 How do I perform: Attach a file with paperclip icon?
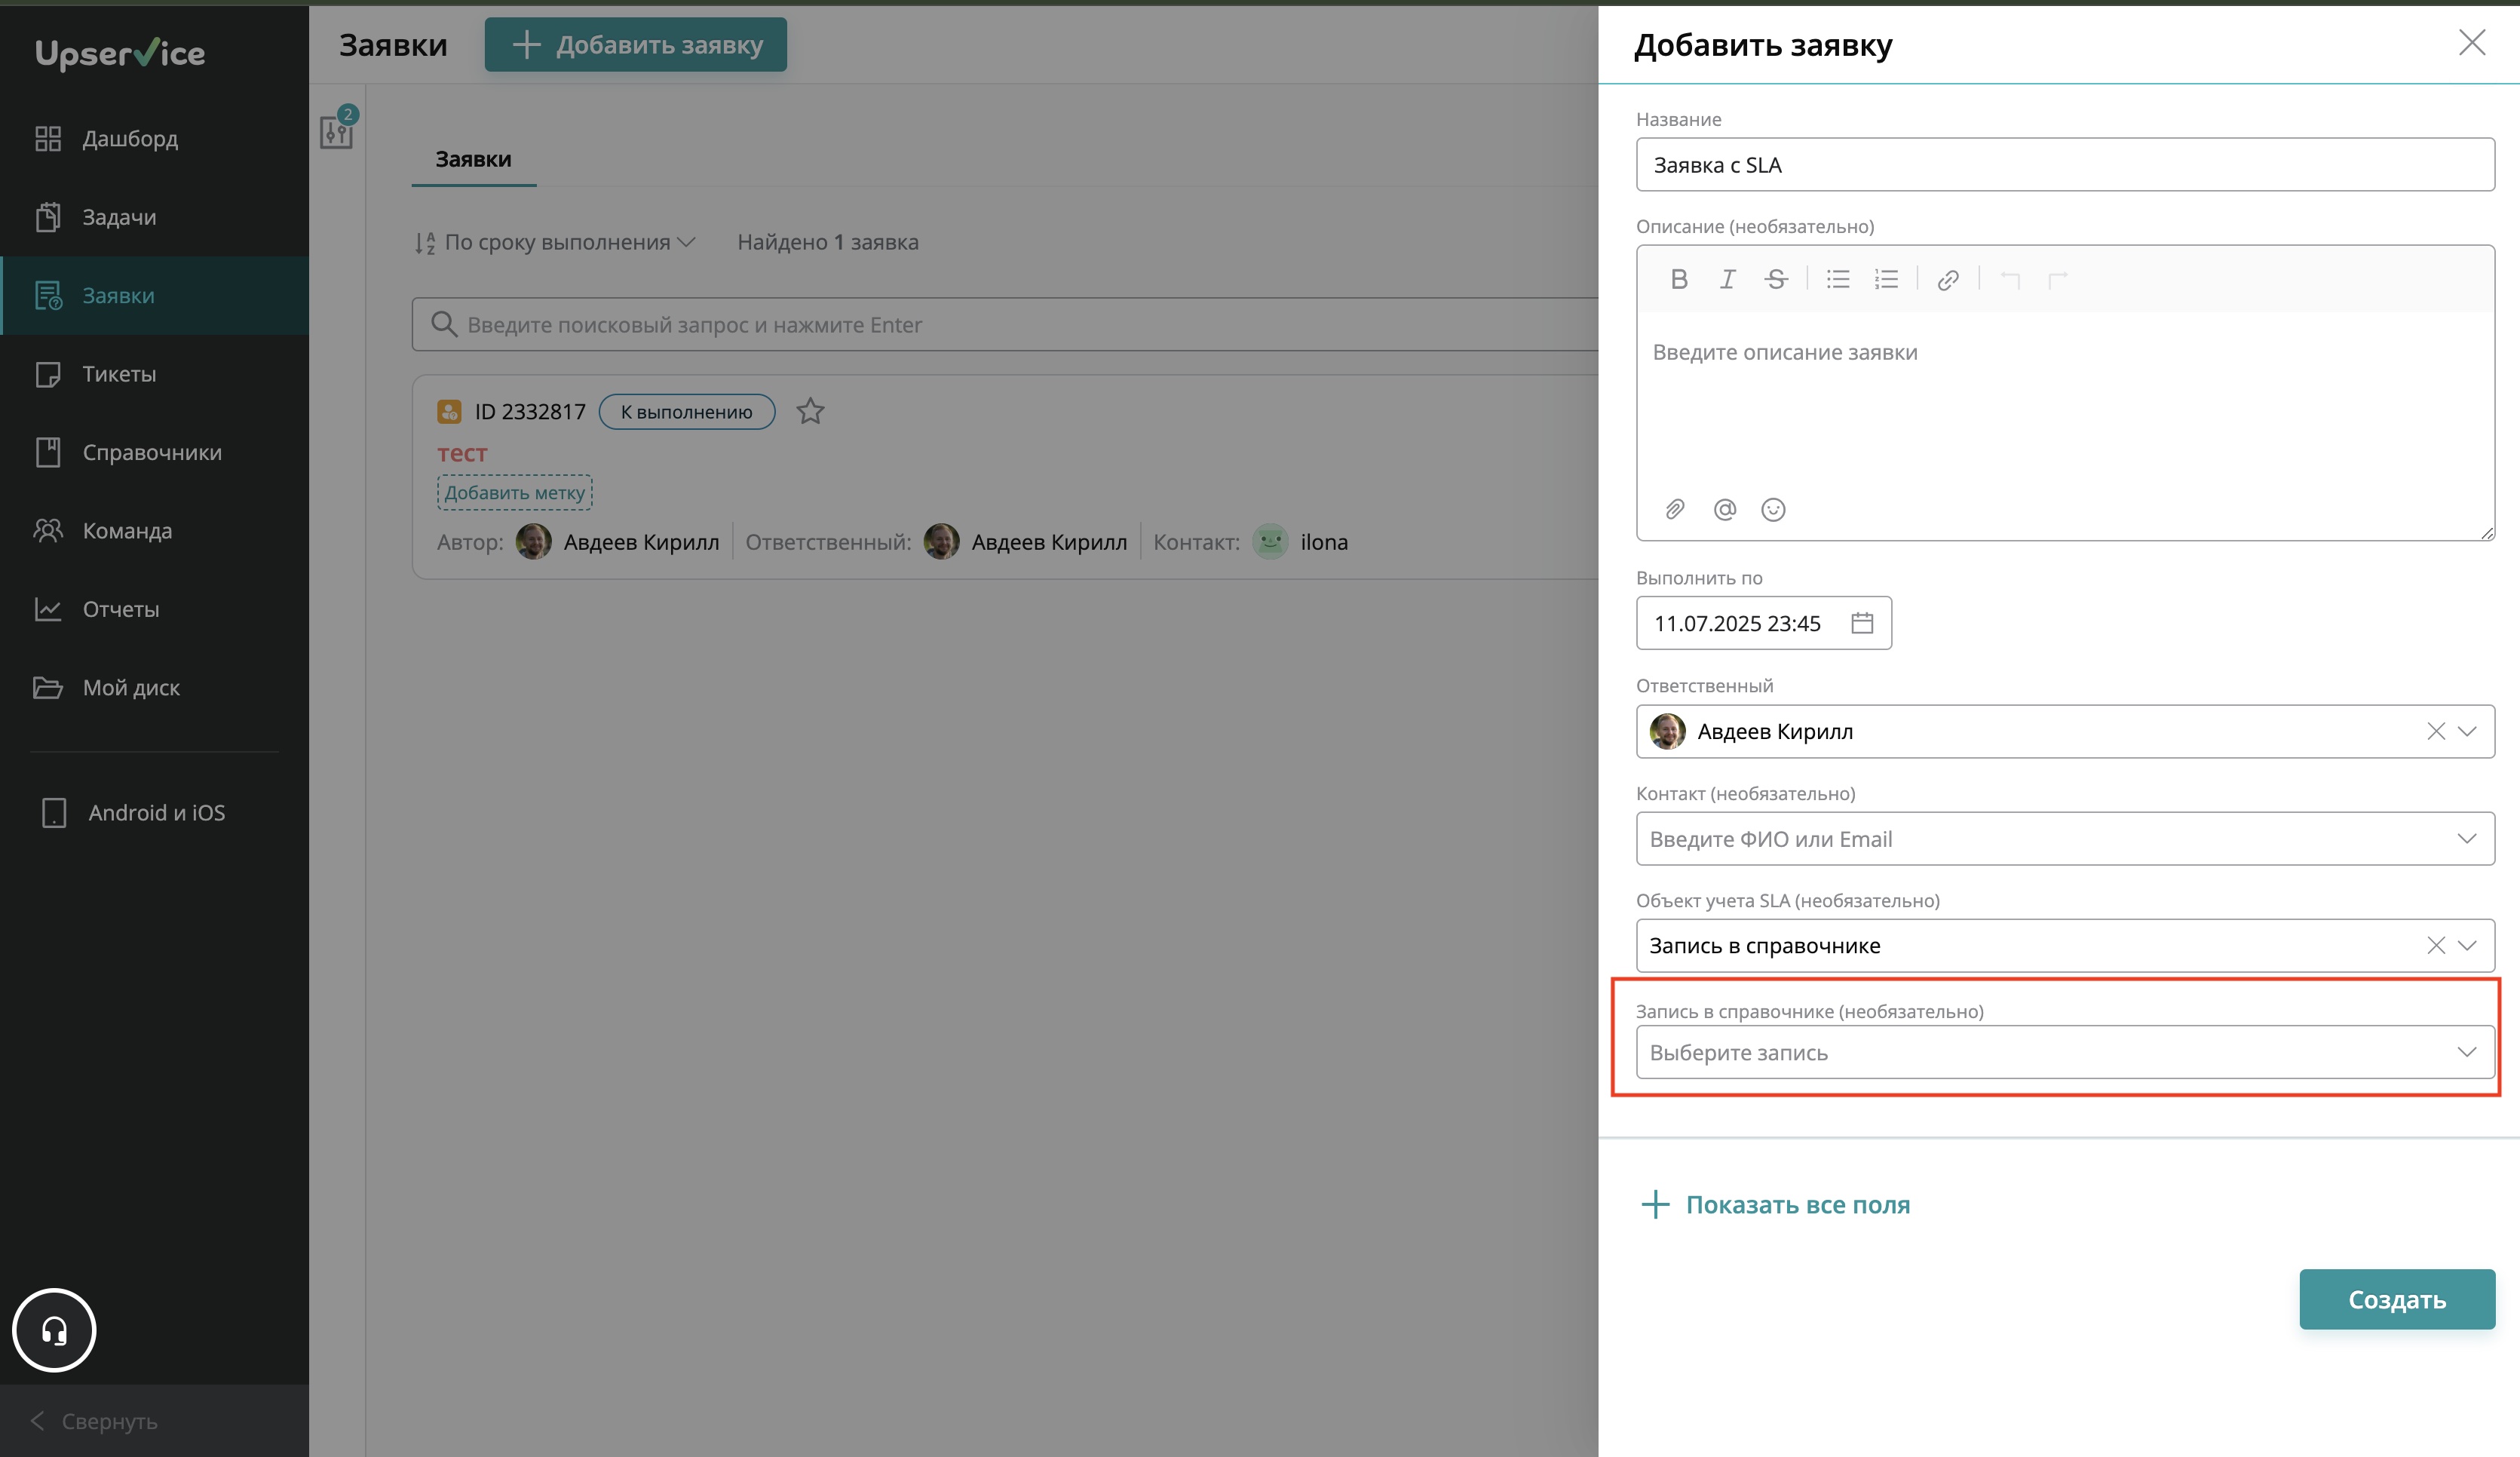coord(1675,510)
